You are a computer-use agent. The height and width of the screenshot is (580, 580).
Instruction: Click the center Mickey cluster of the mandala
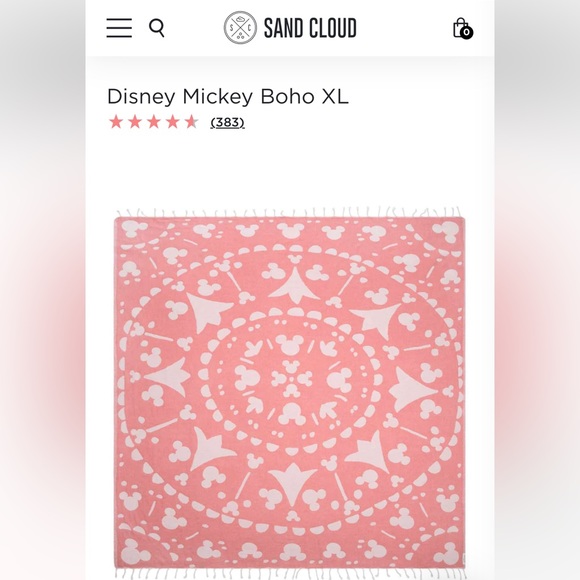(290, 378)
